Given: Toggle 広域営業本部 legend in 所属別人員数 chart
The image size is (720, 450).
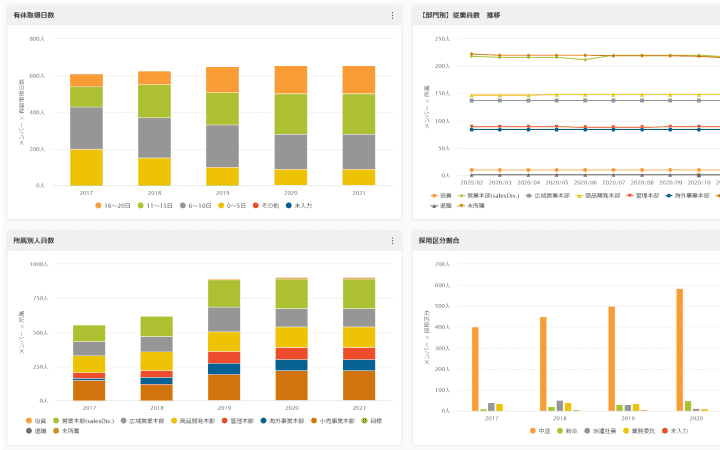Looking at the screenshot, I should 142,421.
